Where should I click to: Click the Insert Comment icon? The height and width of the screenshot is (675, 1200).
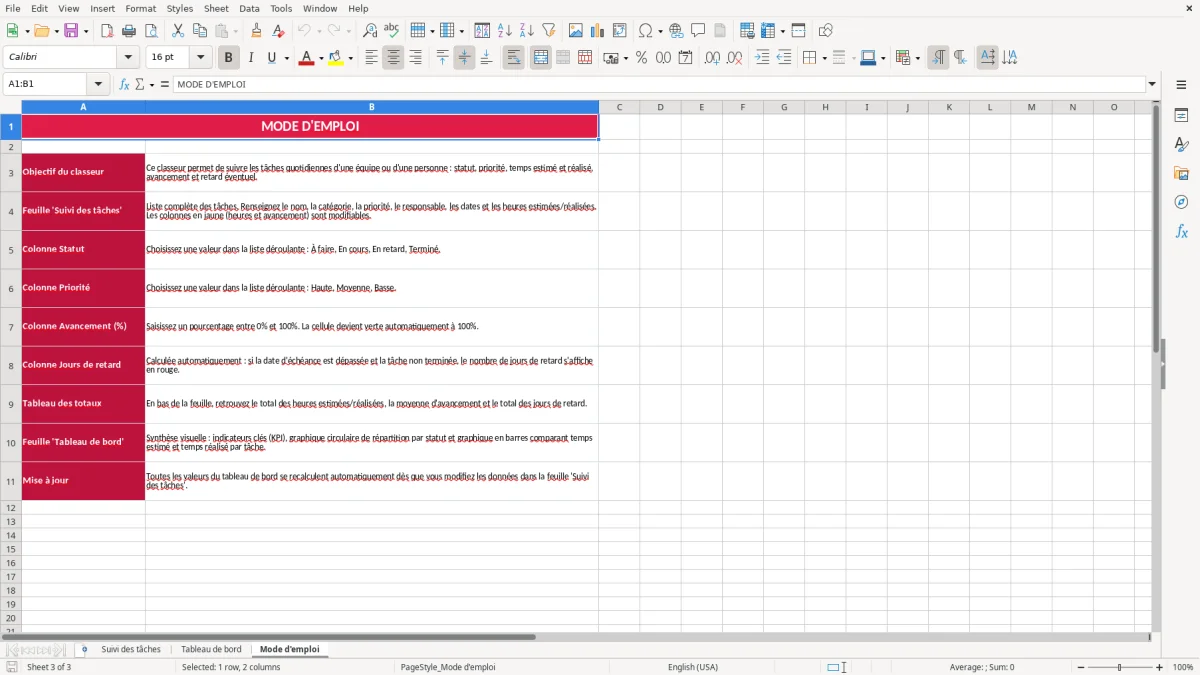pos(698,31)
